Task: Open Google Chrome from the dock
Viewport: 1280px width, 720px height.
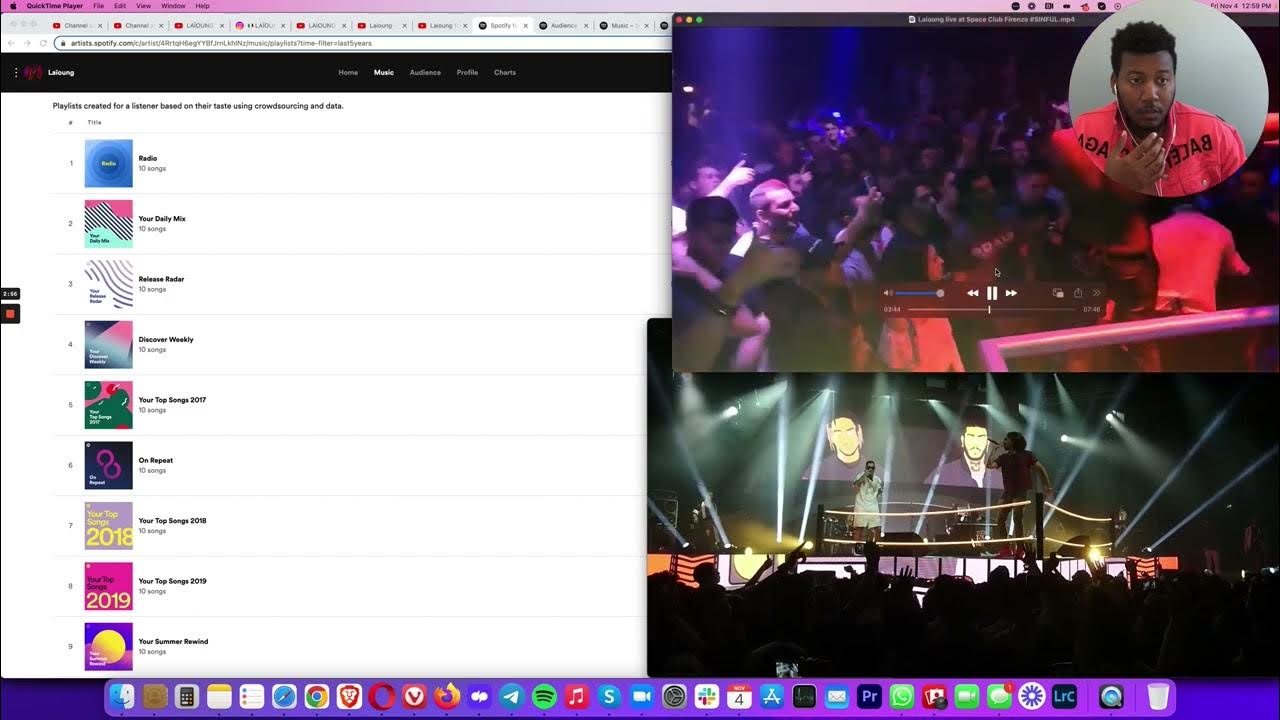Action: (316, 696)
